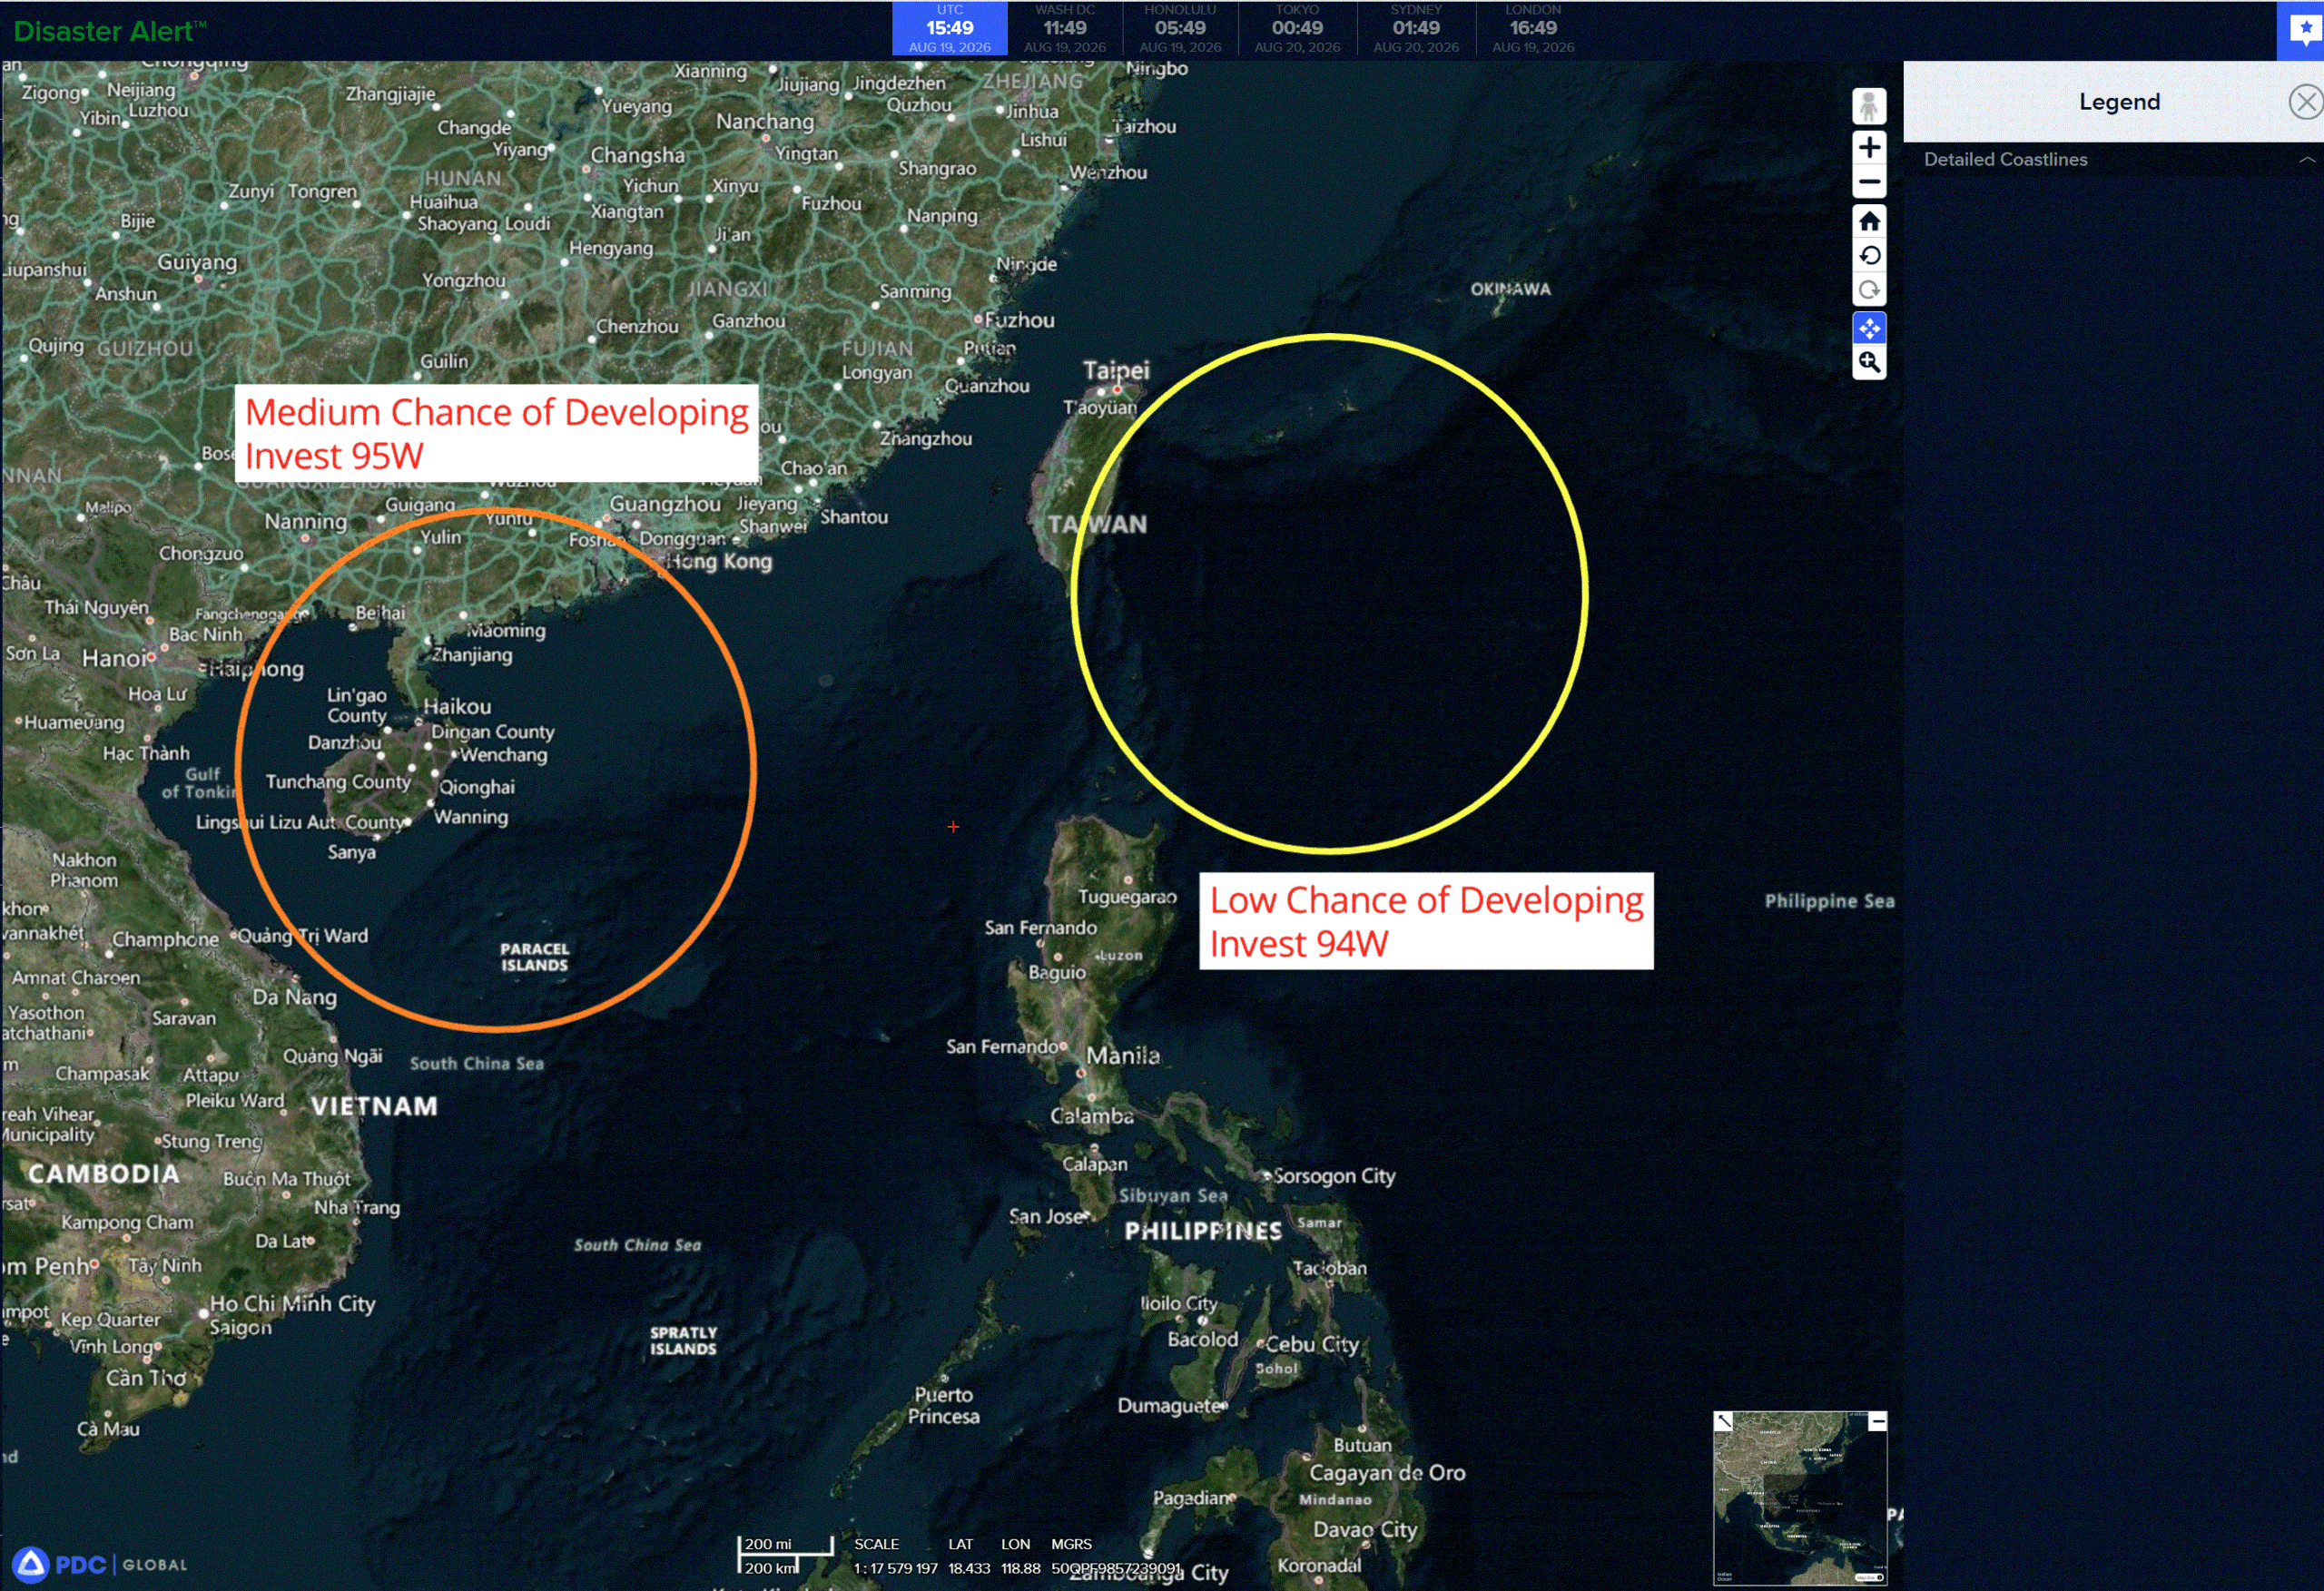Click the Cebu City label
Image resolution: width=2324 pixels, height=1591 pixels.
(1312, 1344)
